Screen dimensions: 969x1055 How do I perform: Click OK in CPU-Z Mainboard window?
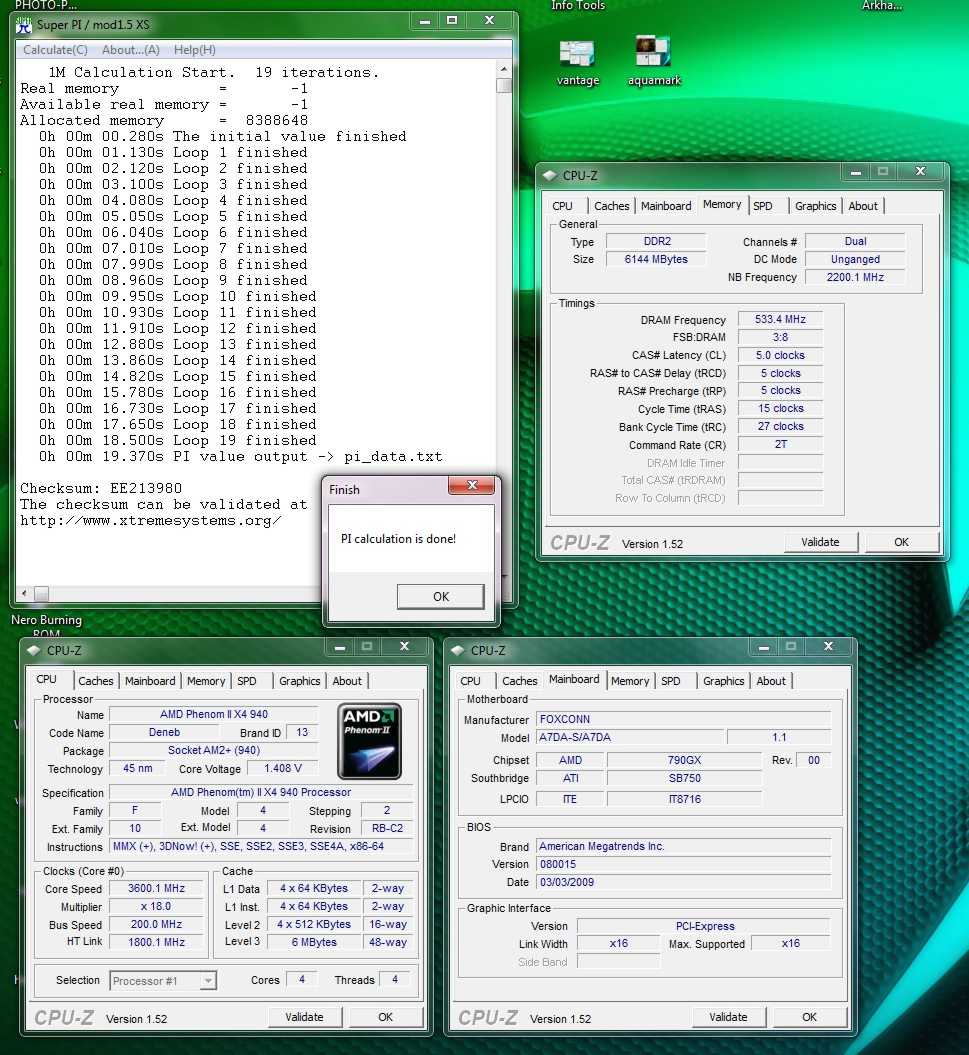pyautogui.click(x=809, y=1017)
